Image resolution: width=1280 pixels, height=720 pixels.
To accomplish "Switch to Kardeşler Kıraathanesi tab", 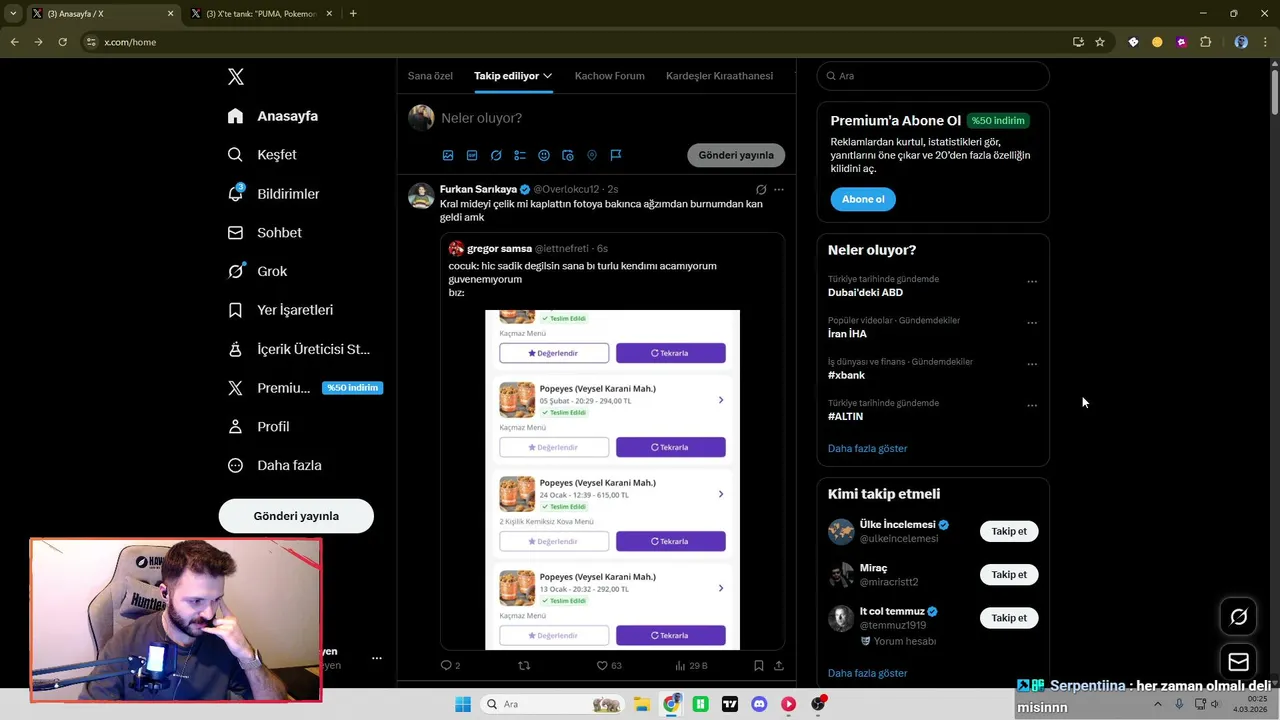I will click(719, 76).
